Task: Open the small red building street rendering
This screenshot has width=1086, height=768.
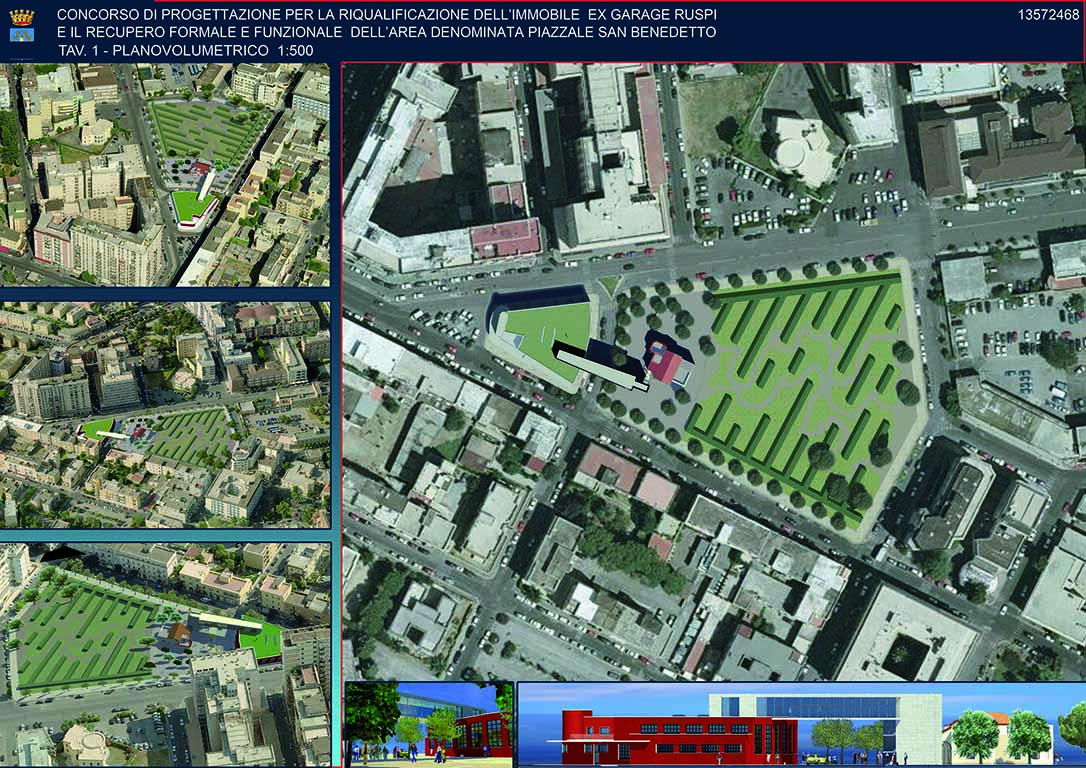Action: pyautogui.click(x=429, y=724)
